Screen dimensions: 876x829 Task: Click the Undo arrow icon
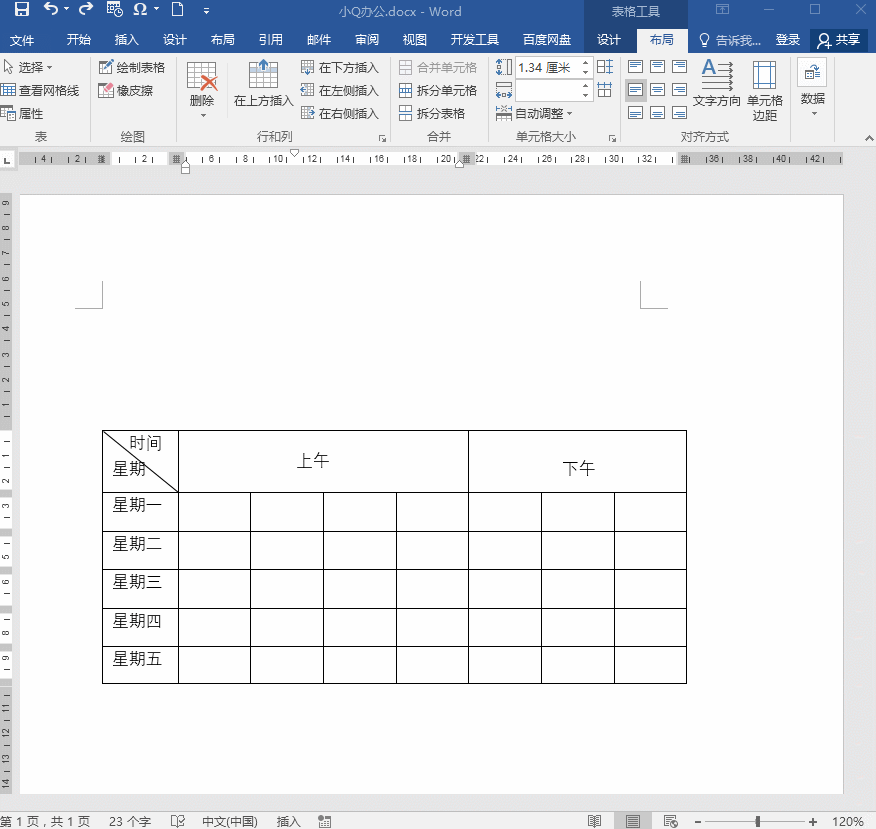click(x=51, y=9)
